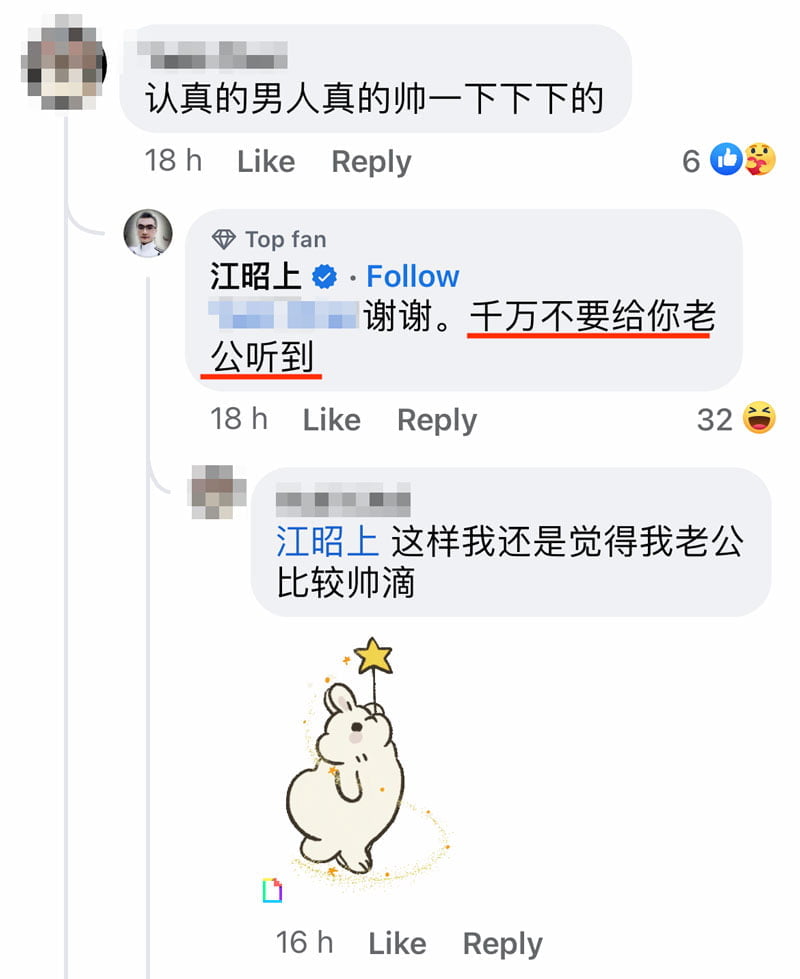This screenshot has height=979, width=800.
Task: Follow 江昭上
Action: click(412, 276)
